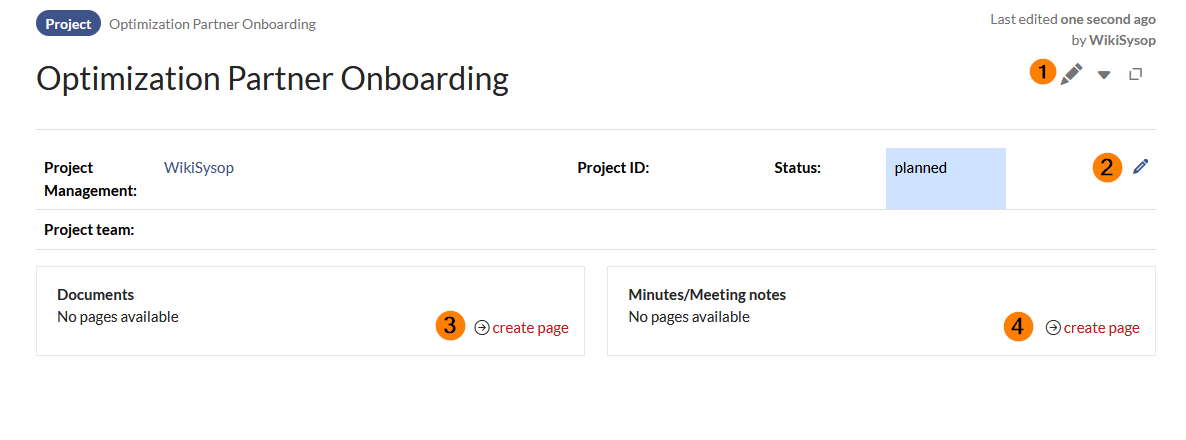Select the Optimization Partner Onboarding breadcrumb text
The width and height of the screenshot is (1186, 440).
coord(212,24)
